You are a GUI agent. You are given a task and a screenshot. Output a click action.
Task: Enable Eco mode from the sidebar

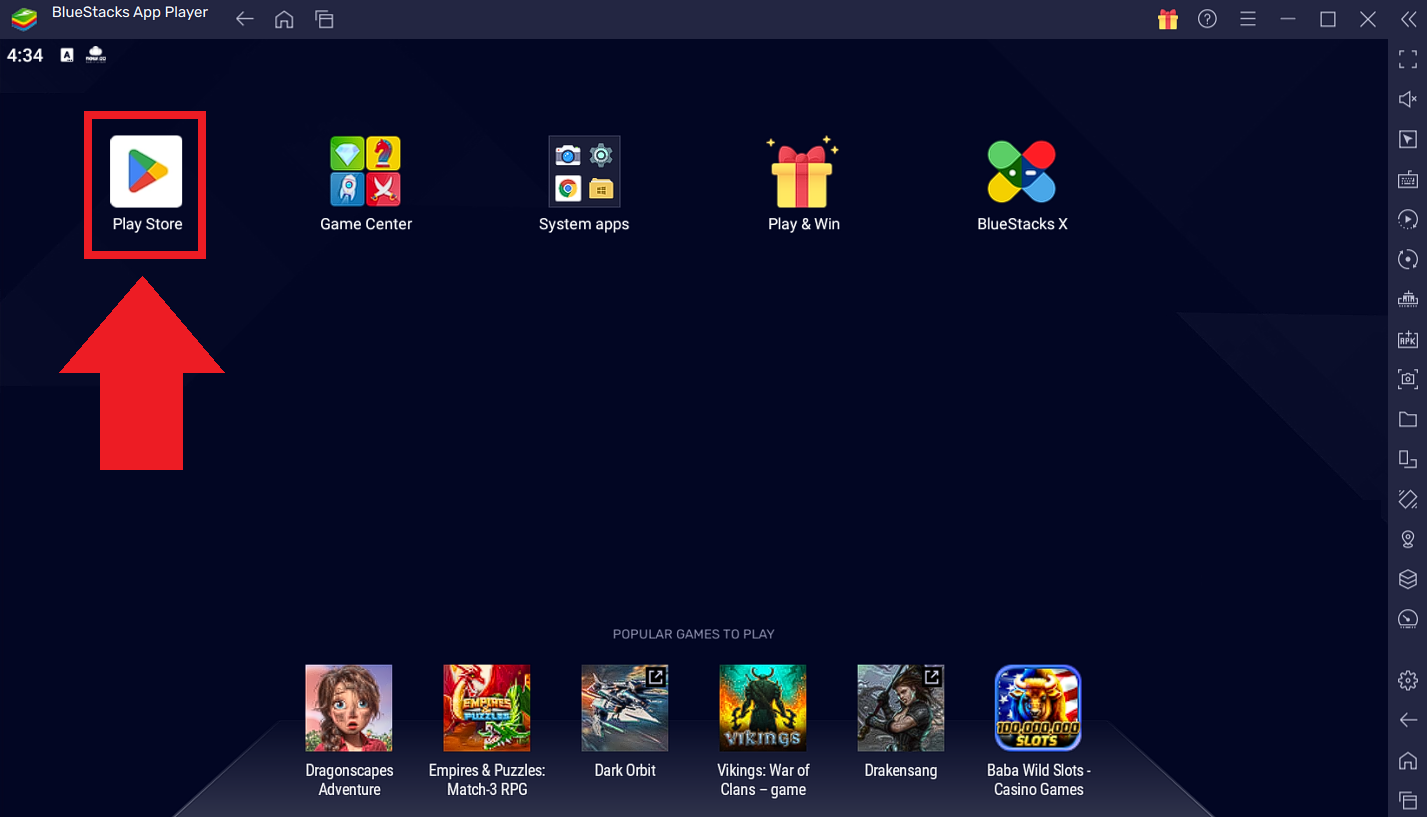(x=1407, y=619)
